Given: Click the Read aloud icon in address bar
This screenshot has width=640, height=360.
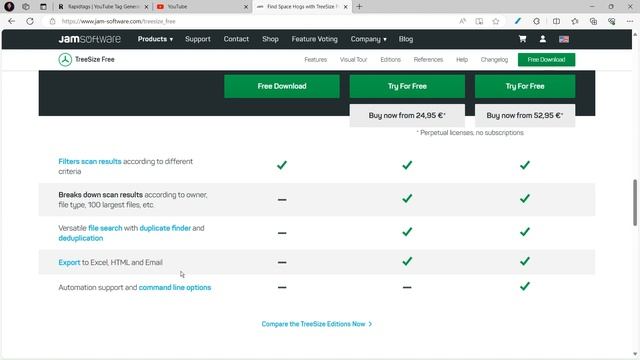Looking at the screenshot, I should coord(462,21).
